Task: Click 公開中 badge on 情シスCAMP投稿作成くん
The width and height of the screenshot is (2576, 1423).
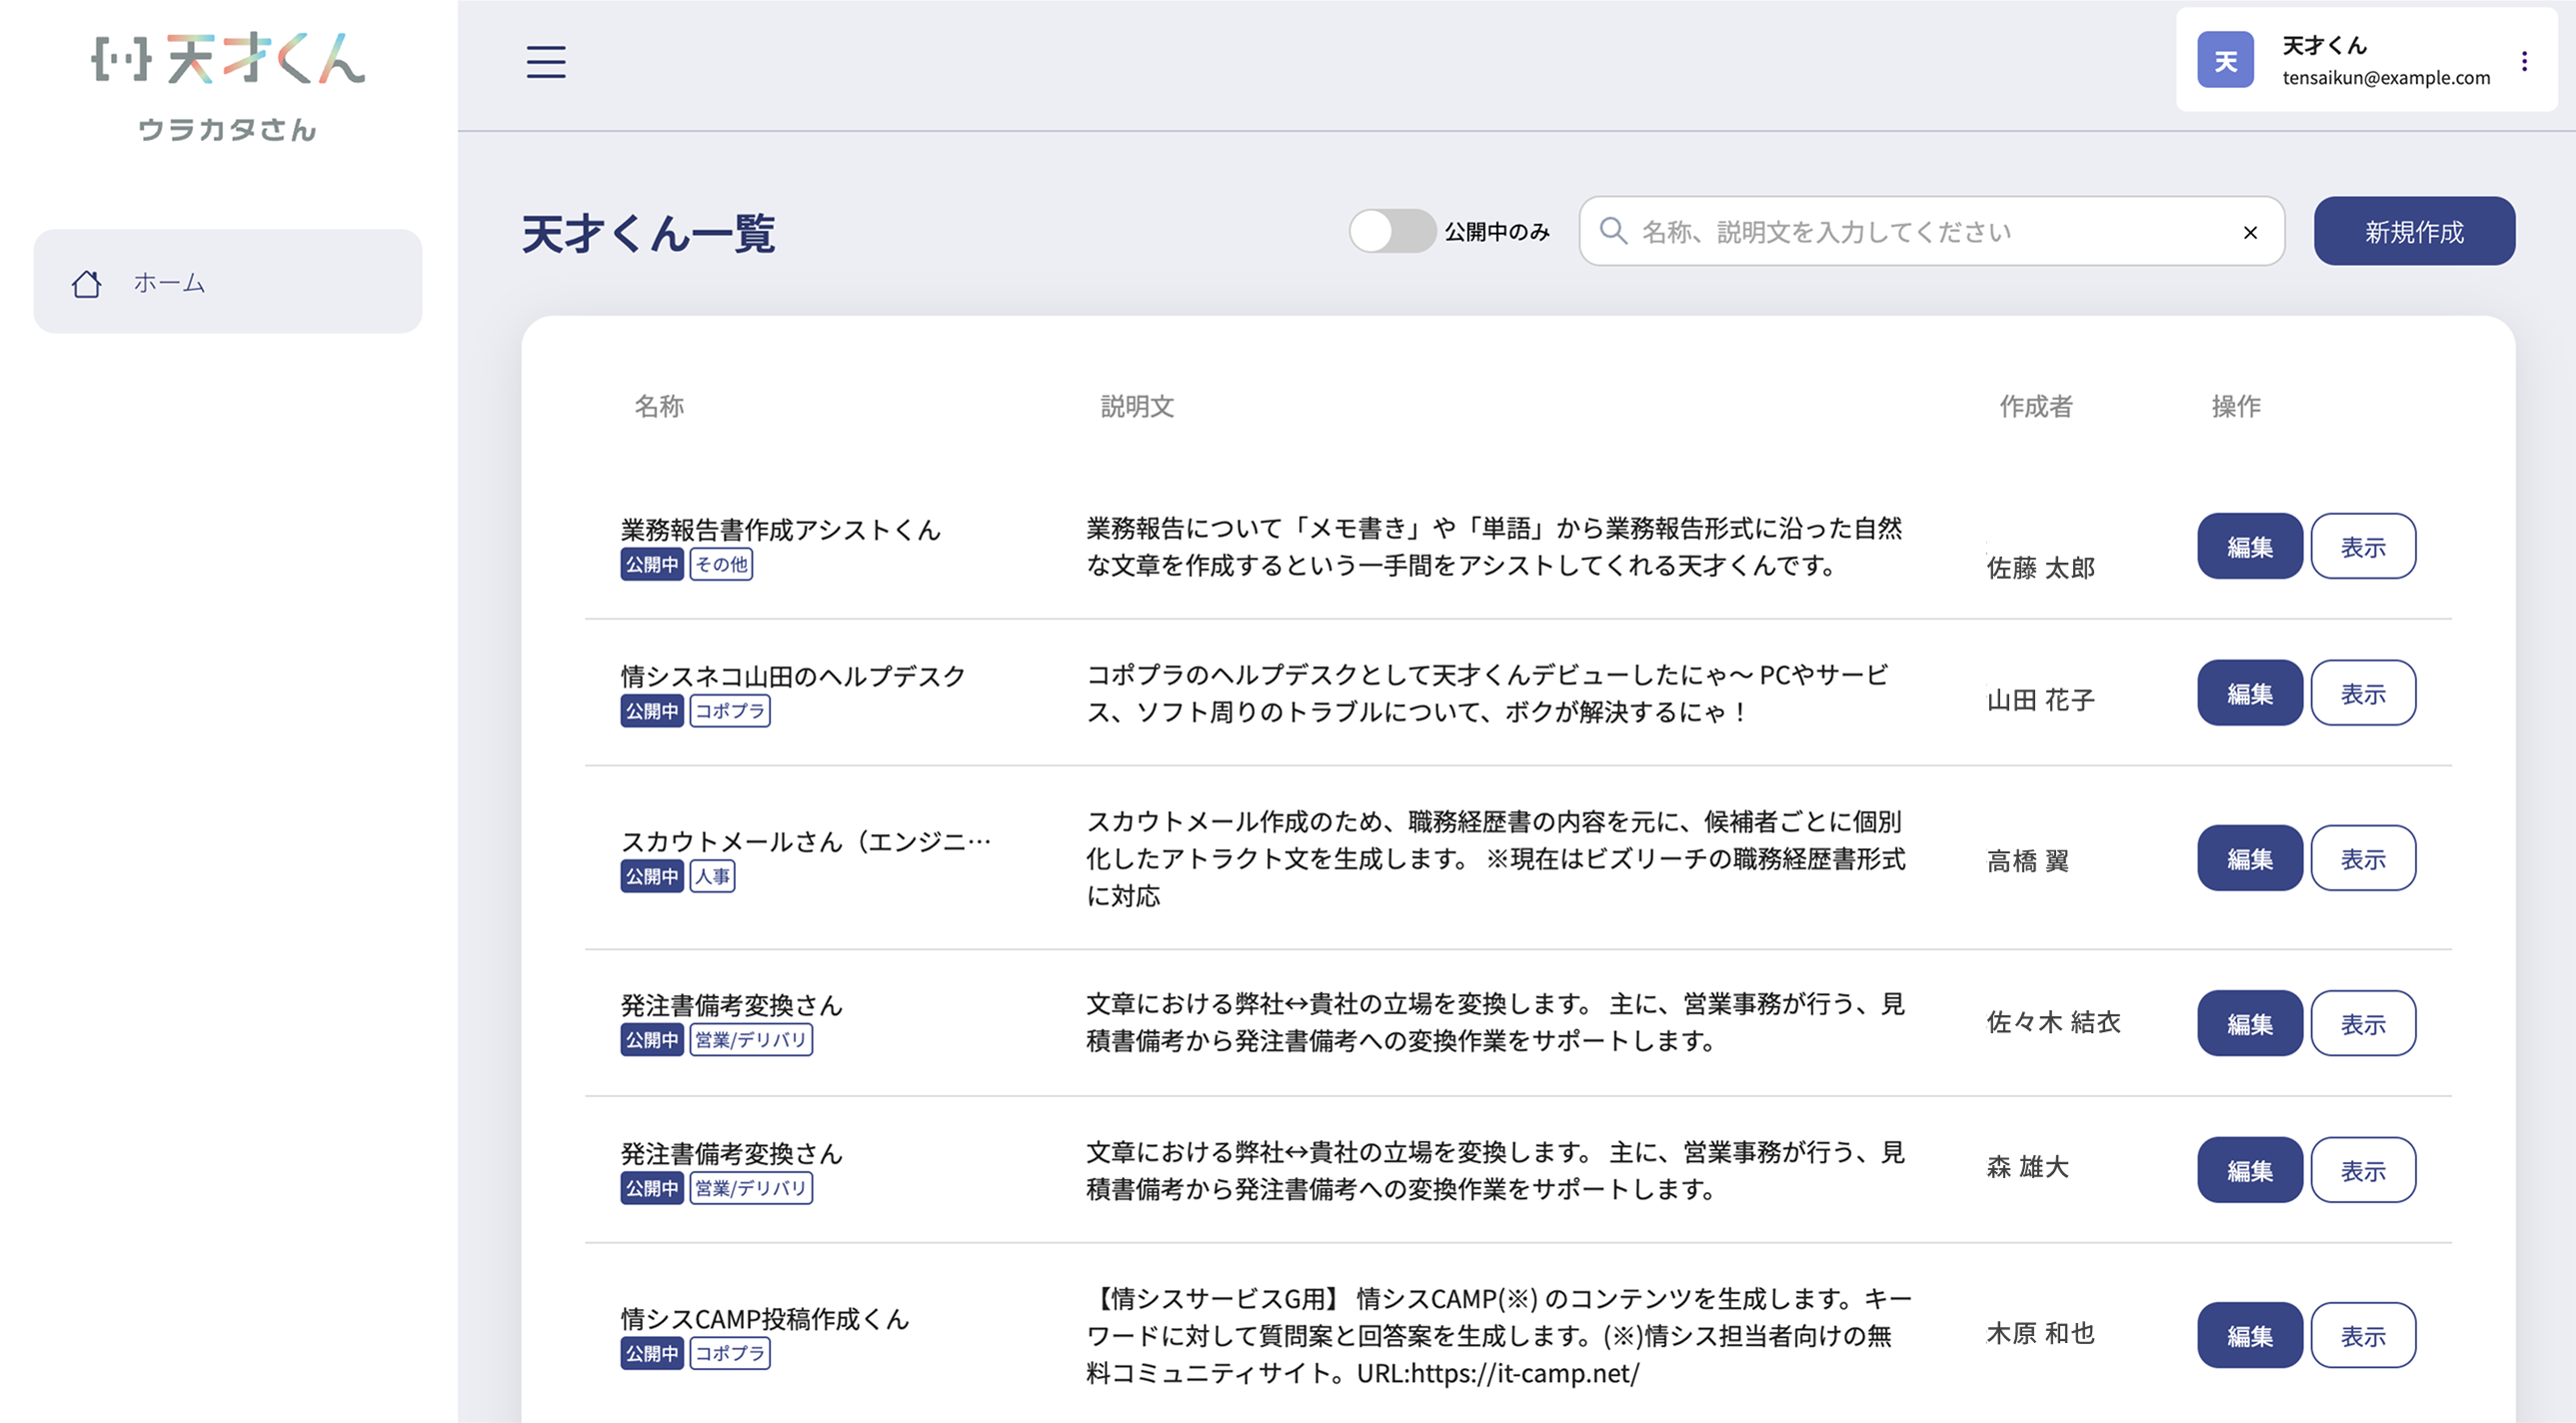Action: (x=651, y=1353)
